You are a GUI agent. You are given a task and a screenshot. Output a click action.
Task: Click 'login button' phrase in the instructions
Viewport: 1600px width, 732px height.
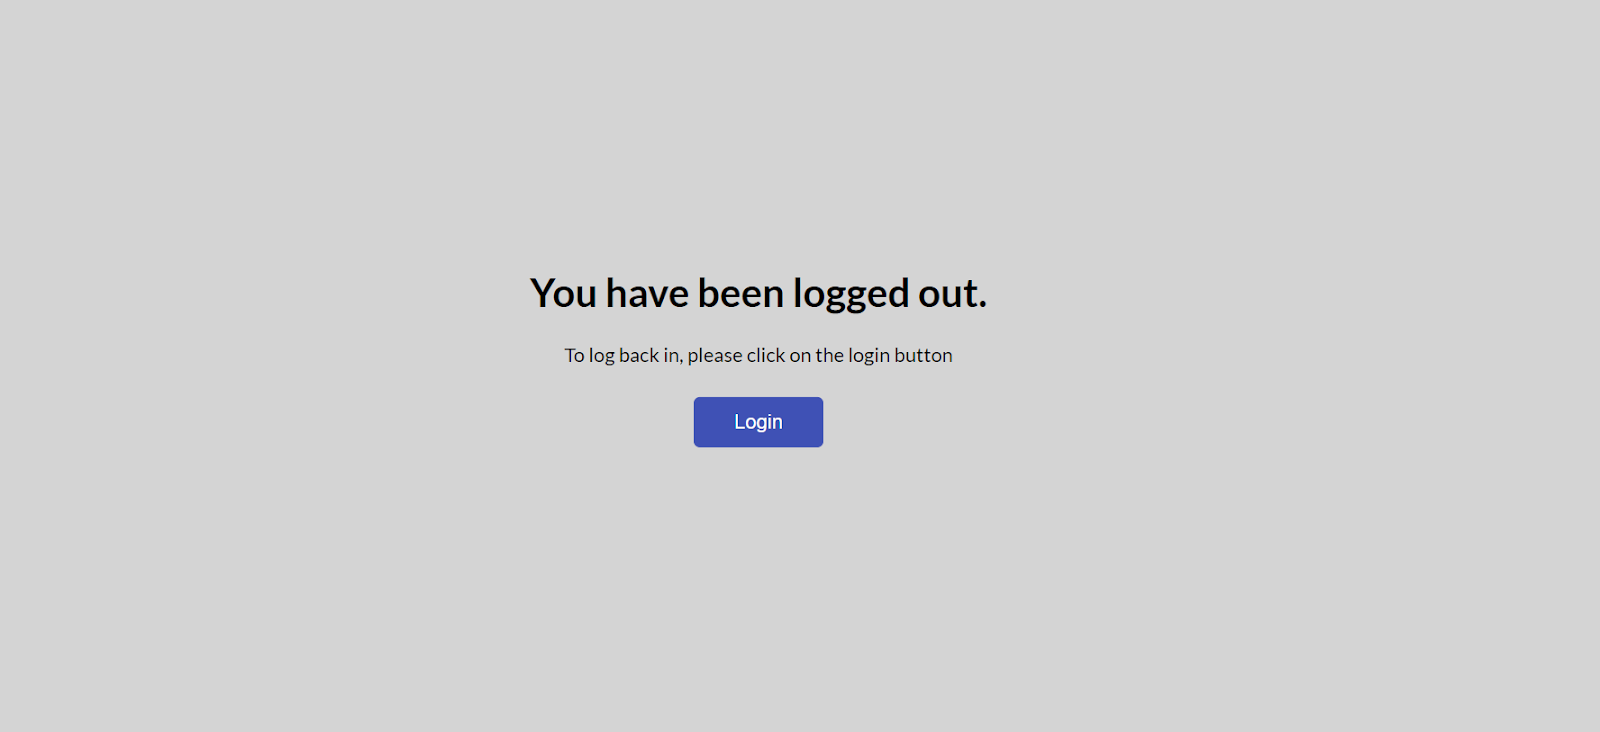tap(900, 355)
